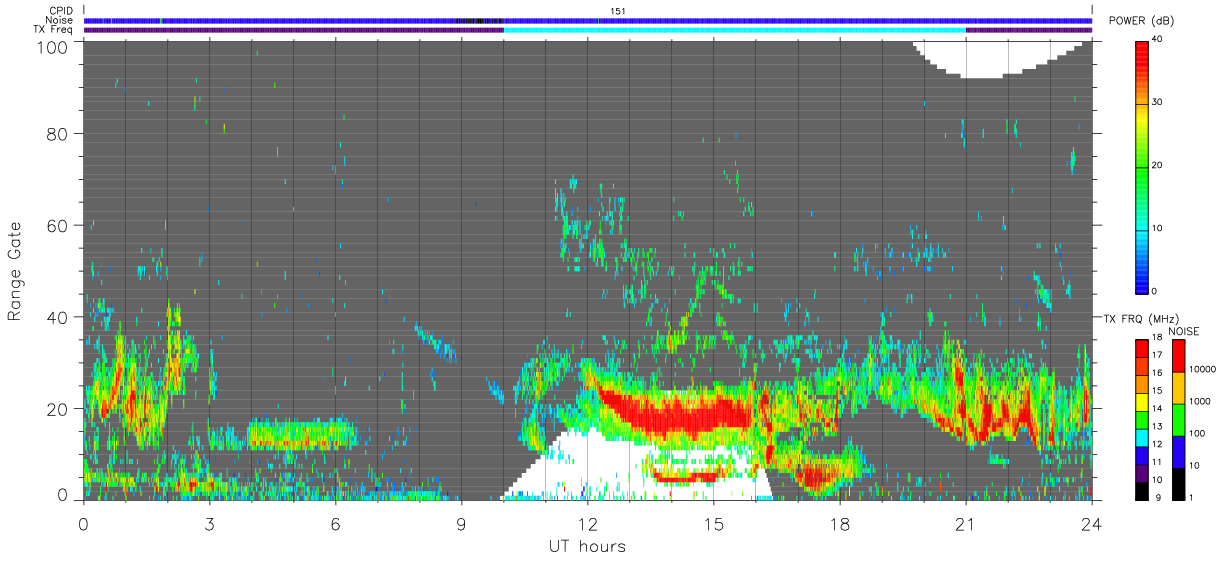Click the power colorbar
The height and width of the screenshot is (567, 1228).
1142,166
